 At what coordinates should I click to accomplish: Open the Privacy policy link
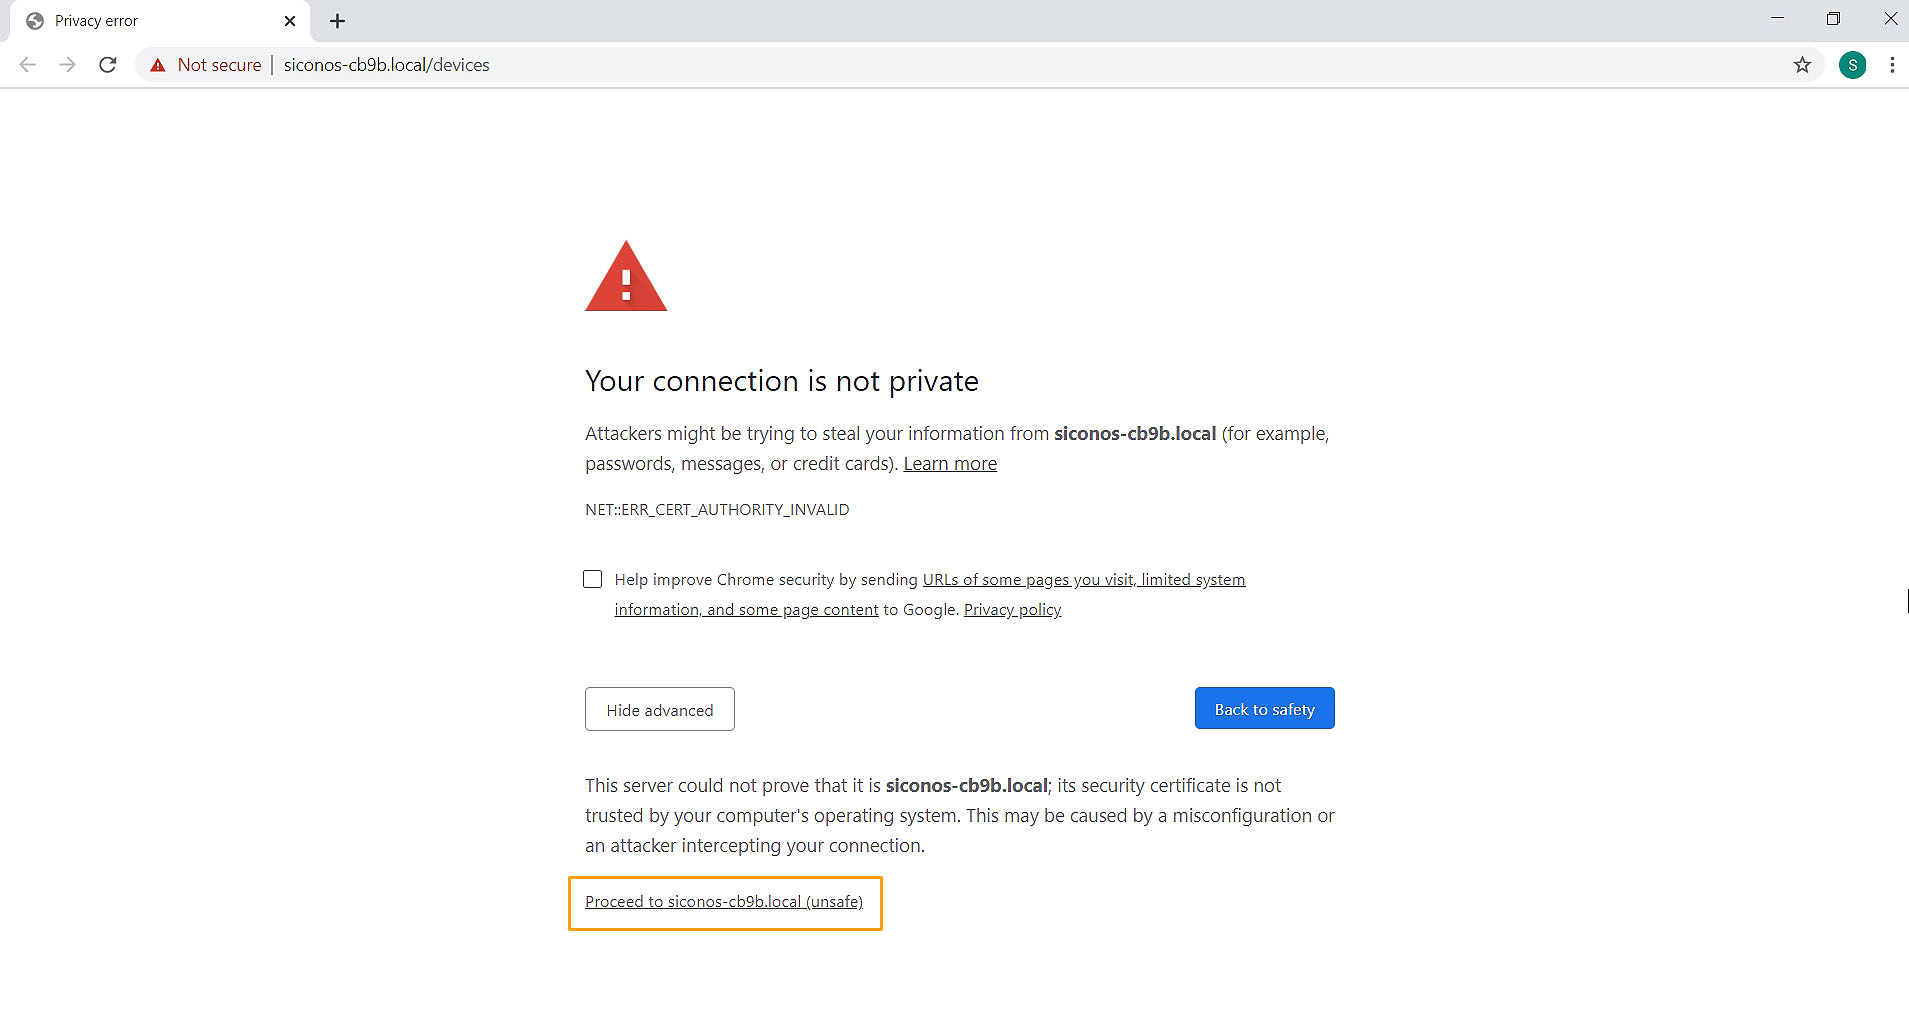[1012, 610]
